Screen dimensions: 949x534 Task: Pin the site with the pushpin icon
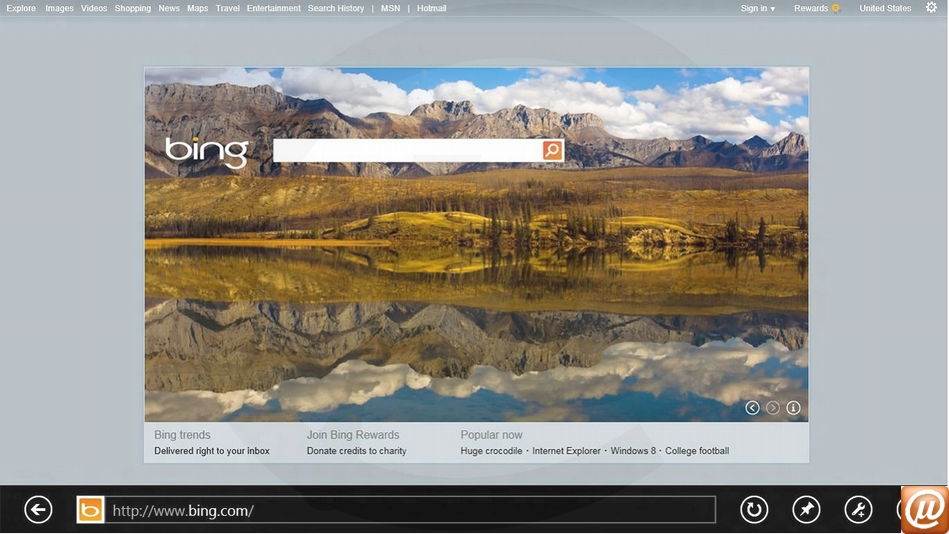coord(806,510)
